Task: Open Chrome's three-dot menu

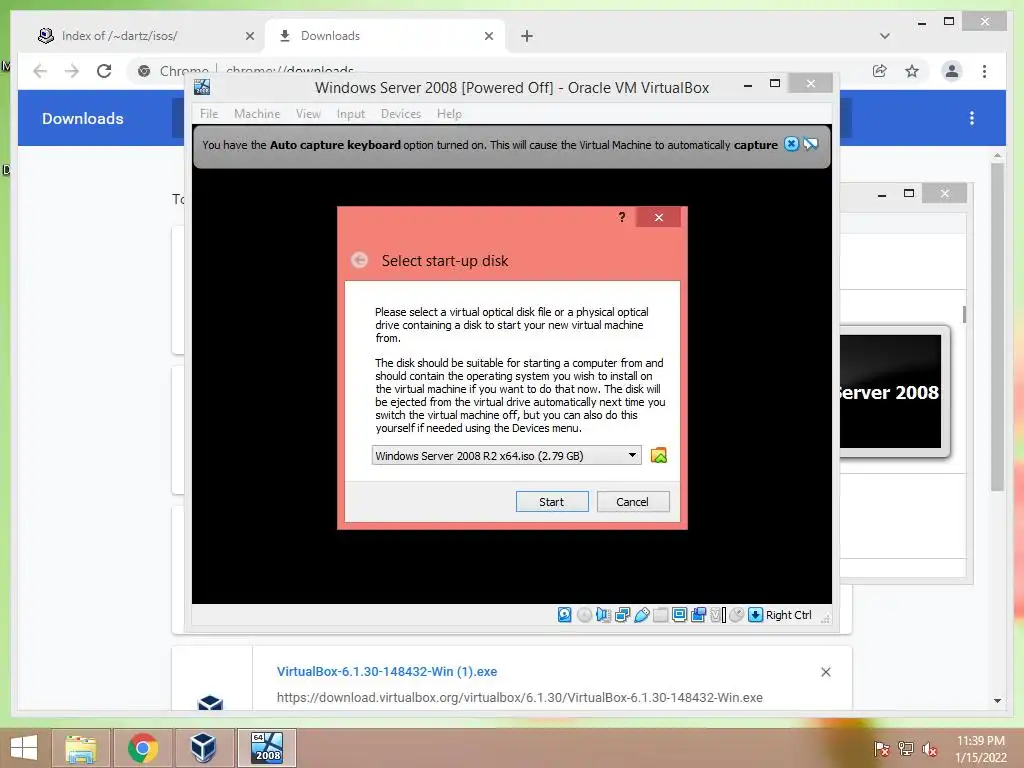Action: click(984, 71)
